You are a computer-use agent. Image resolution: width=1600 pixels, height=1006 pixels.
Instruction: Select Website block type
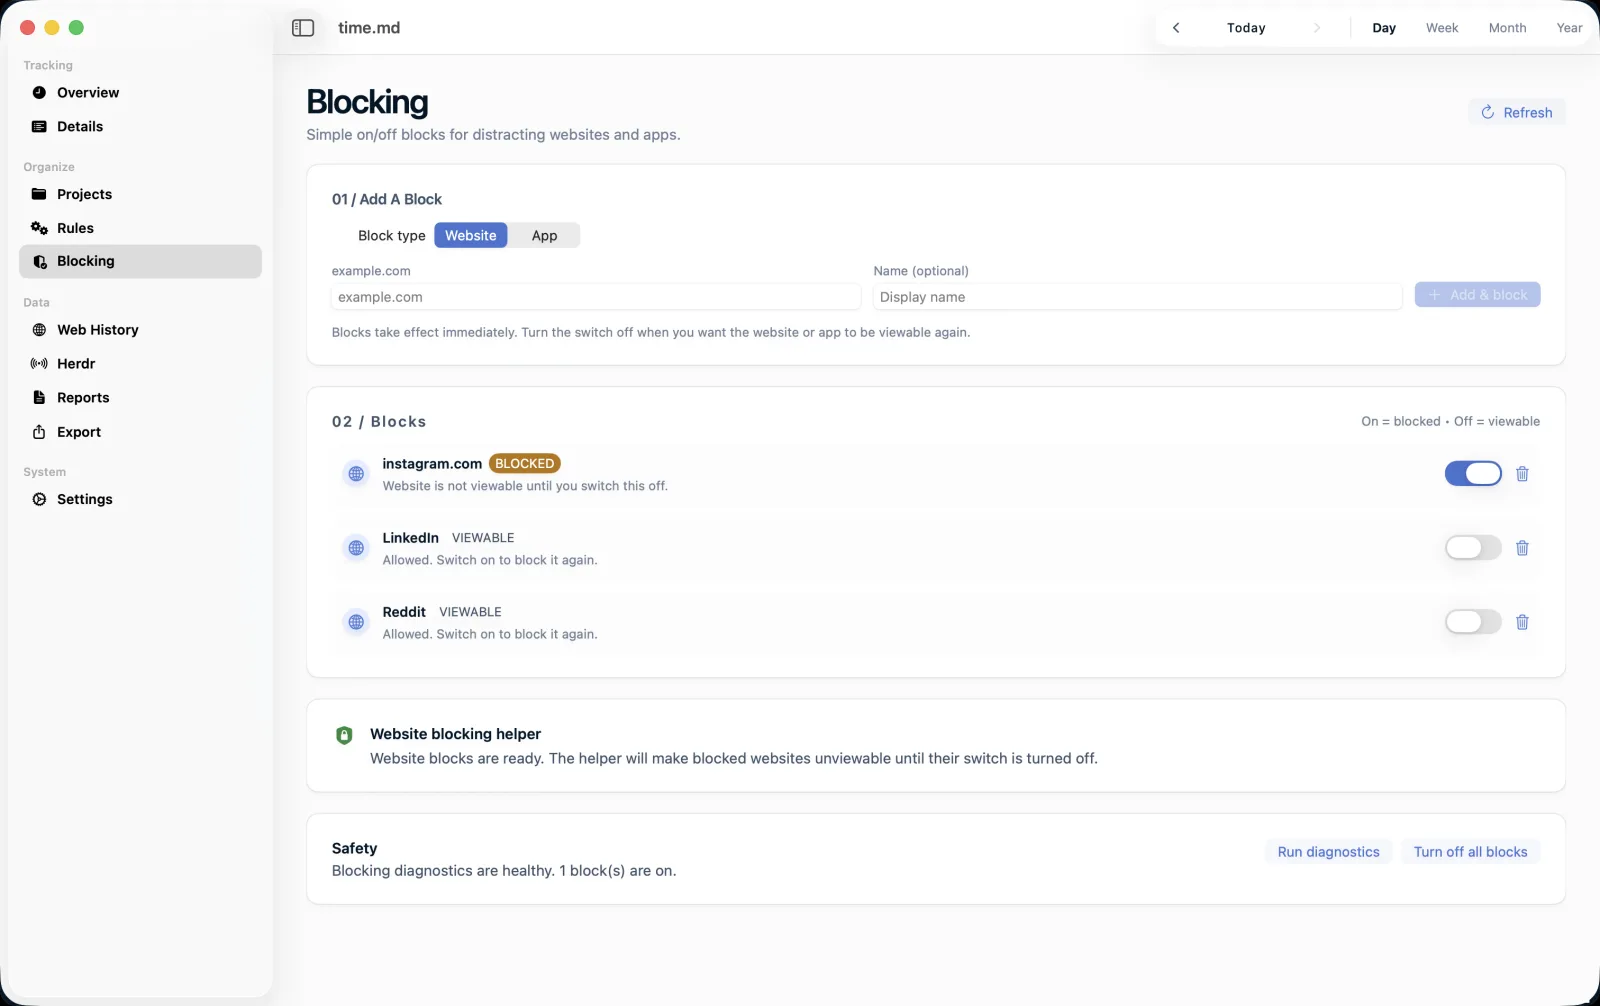[470, 236]
